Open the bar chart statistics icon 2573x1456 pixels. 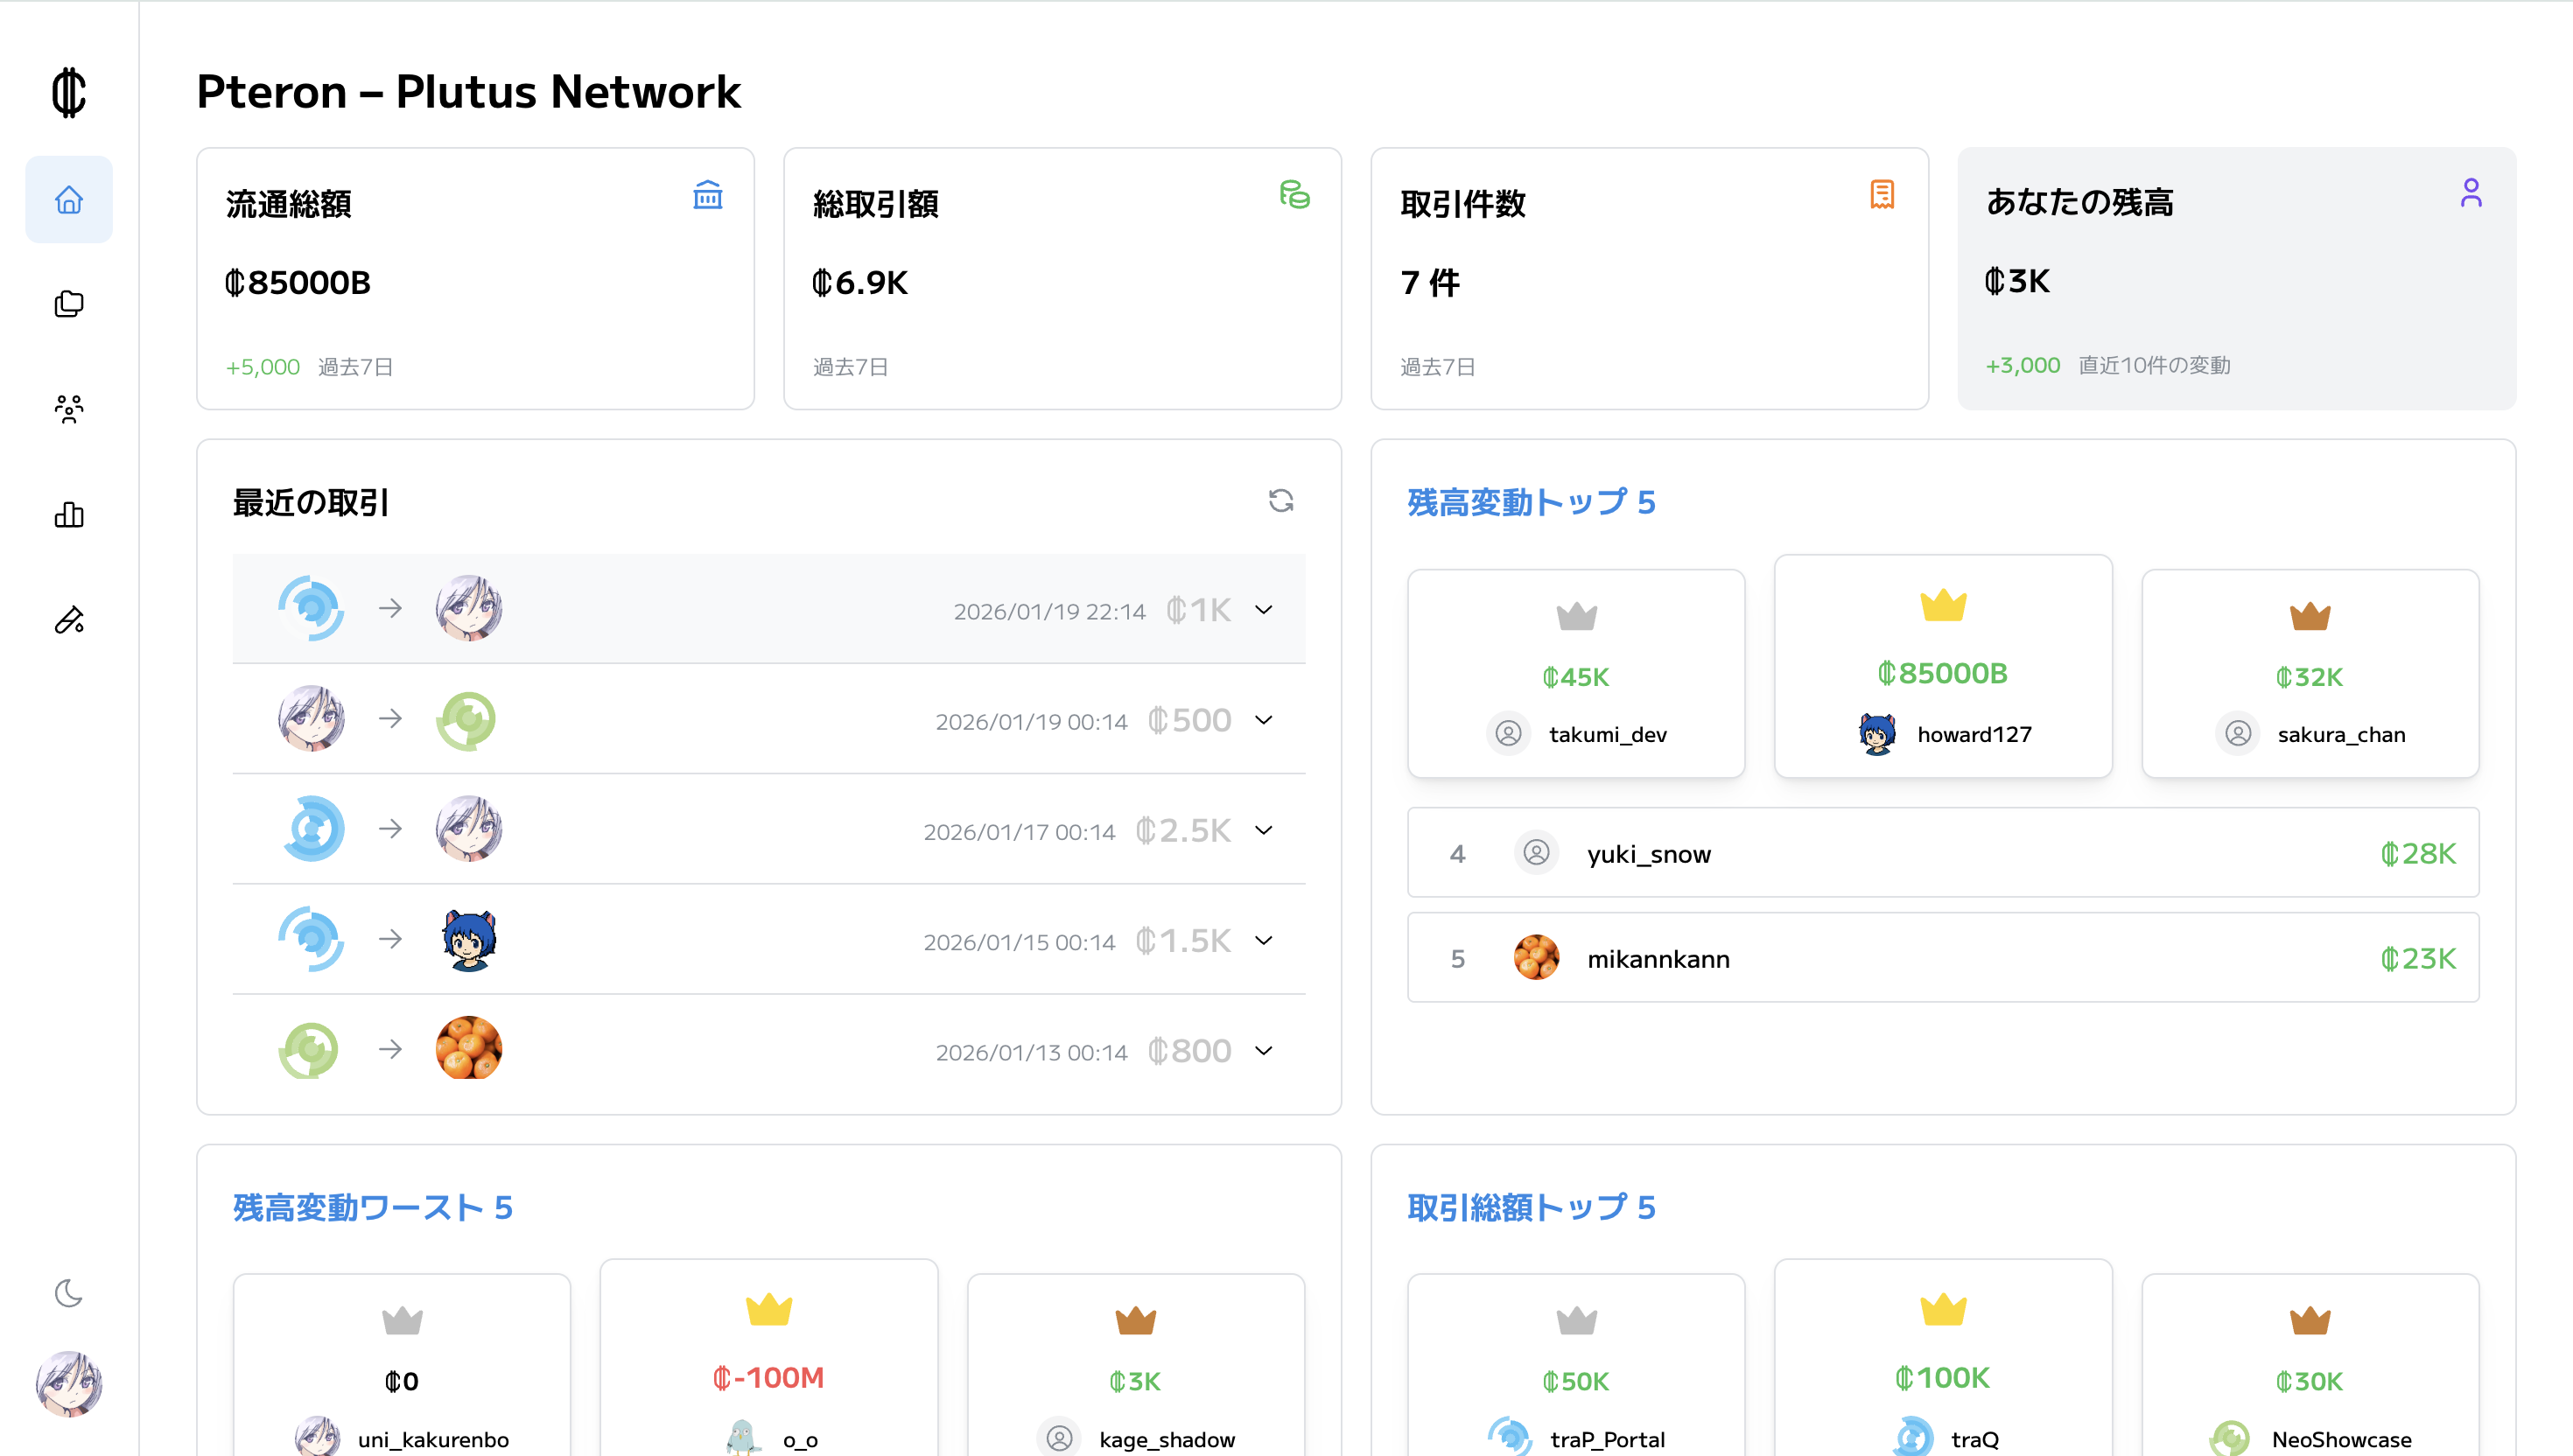69,515
